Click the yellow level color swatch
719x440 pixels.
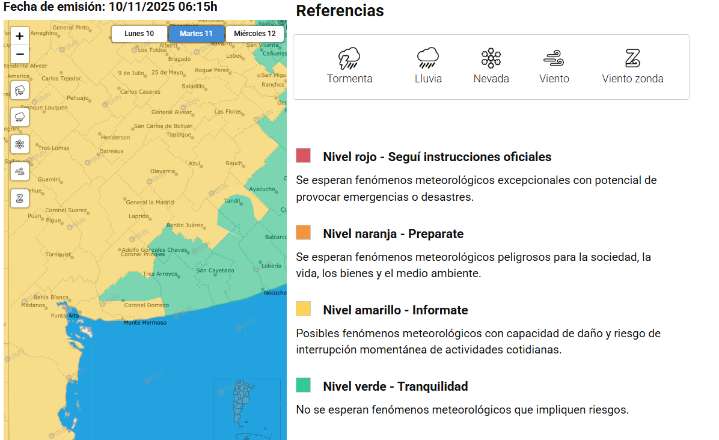(x=303, y=308)
